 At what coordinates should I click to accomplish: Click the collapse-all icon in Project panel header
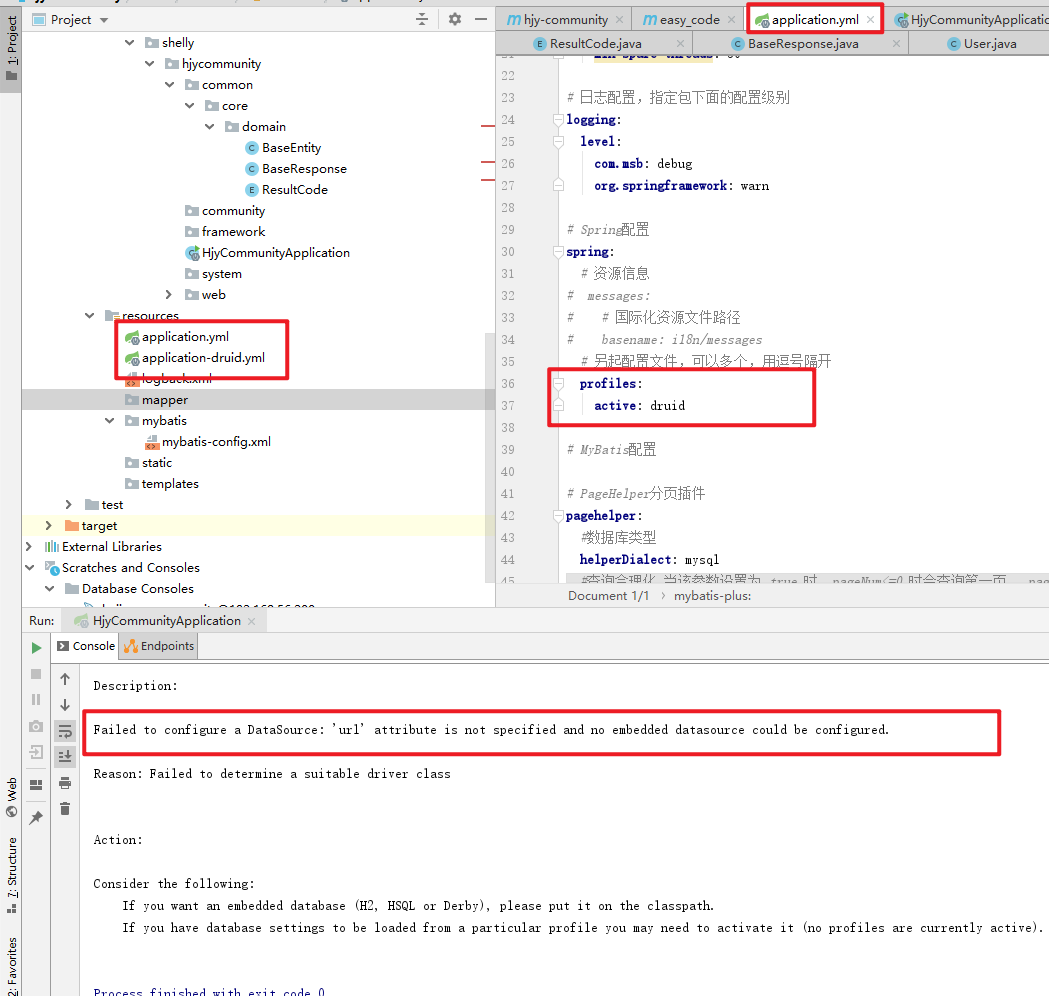[422, 19]
